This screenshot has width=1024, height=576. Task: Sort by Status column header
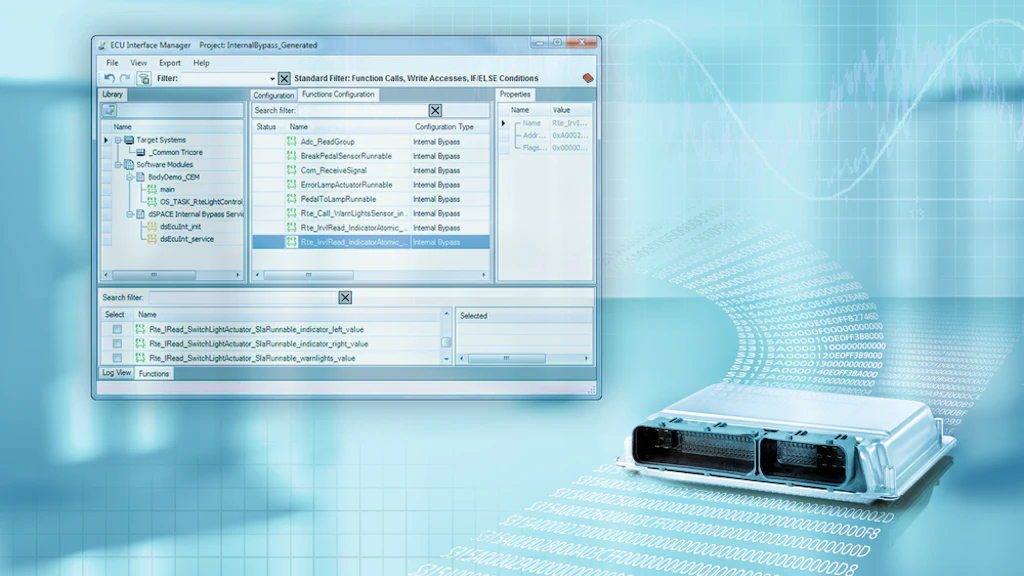tap(266, 127)
